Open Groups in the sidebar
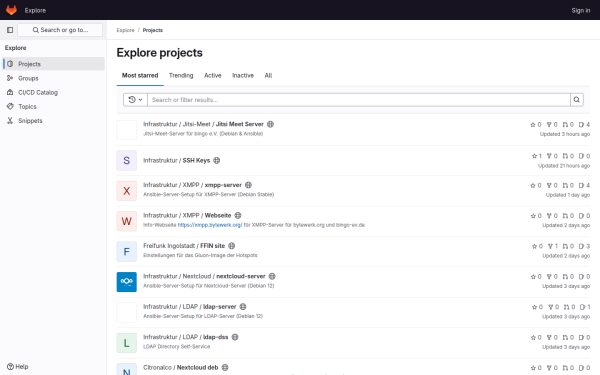600x375 pixels. point(54,78)
